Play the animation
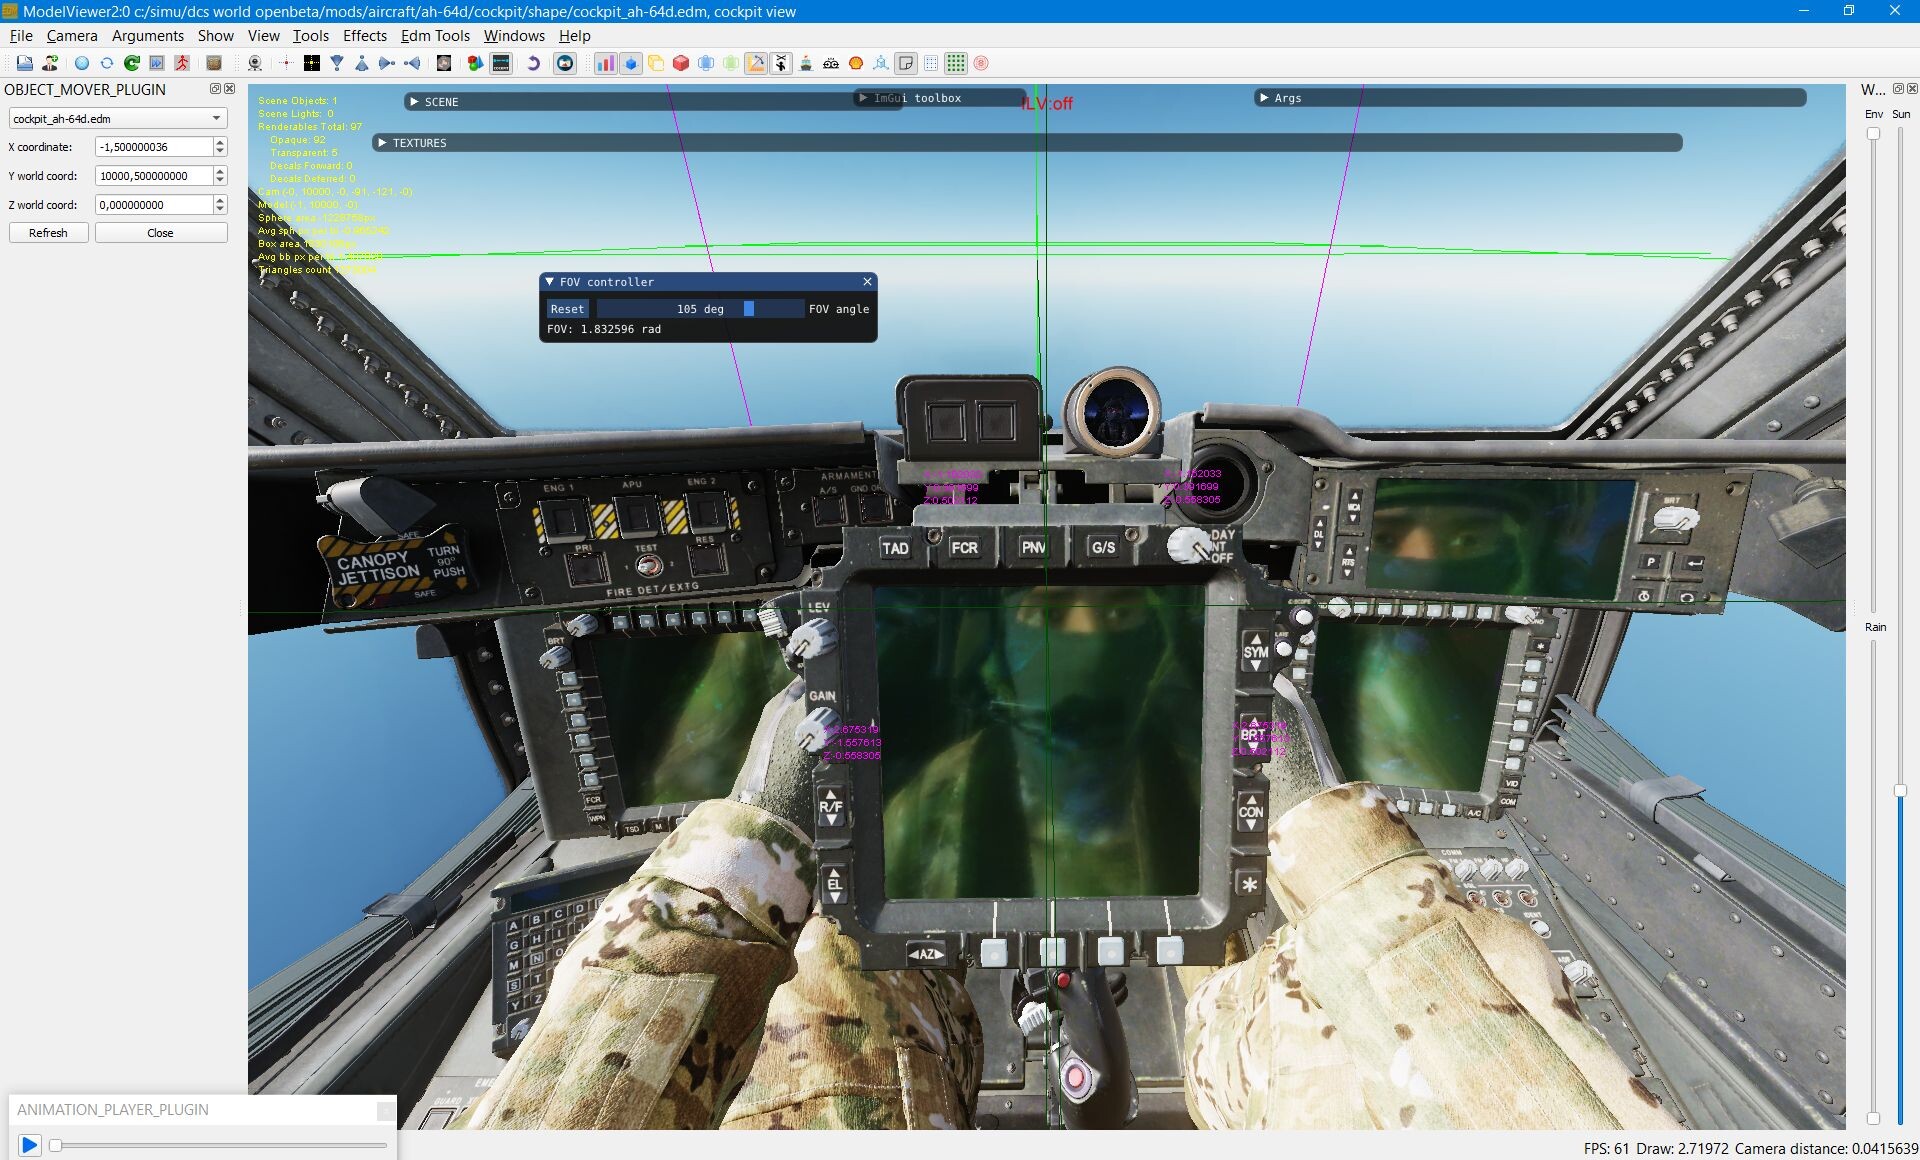The image size is (1920, 1160). (29, 1145)
